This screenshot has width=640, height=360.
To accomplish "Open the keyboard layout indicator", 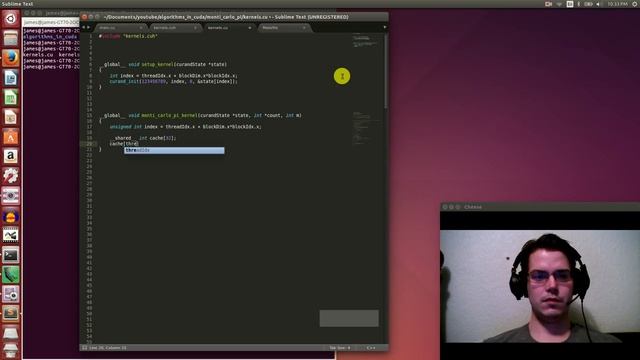I will coord(570,4).
